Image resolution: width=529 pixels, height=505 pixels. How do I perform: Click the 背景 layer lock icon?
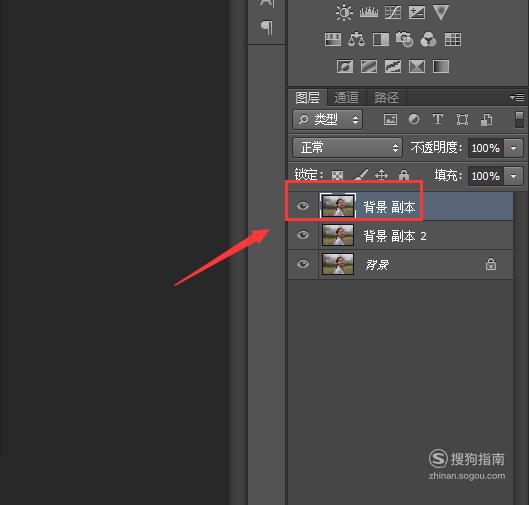click(491, 264)
